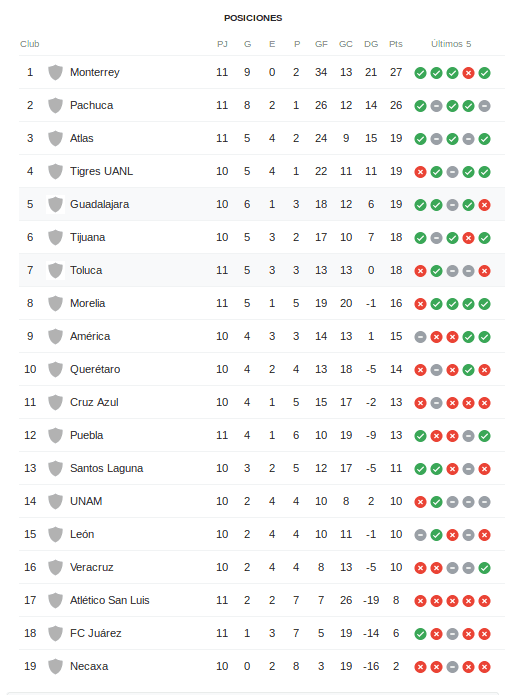Click Guadalajara's team crest icon
The height and width of the screenshot is (695, 505).
tap(55, 204)
